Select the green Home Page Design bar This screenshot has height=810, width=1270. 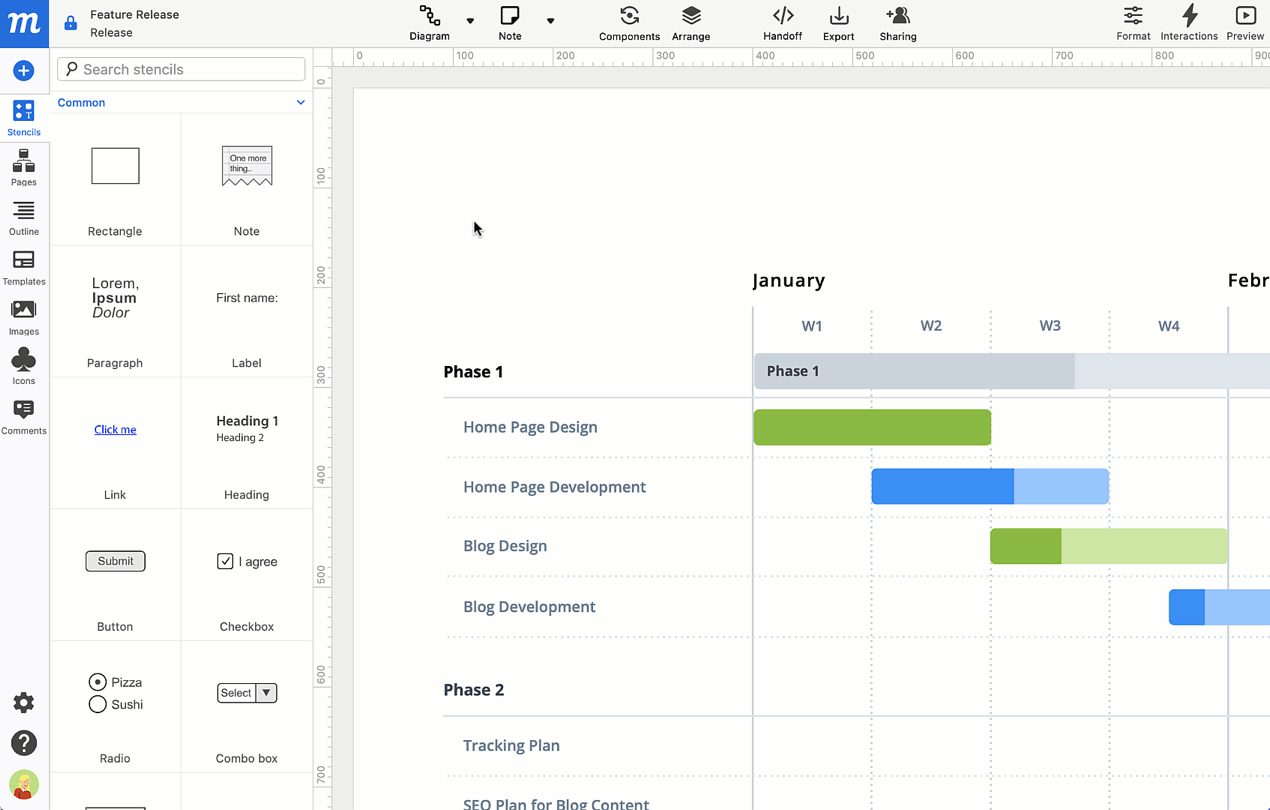(872, 427)
